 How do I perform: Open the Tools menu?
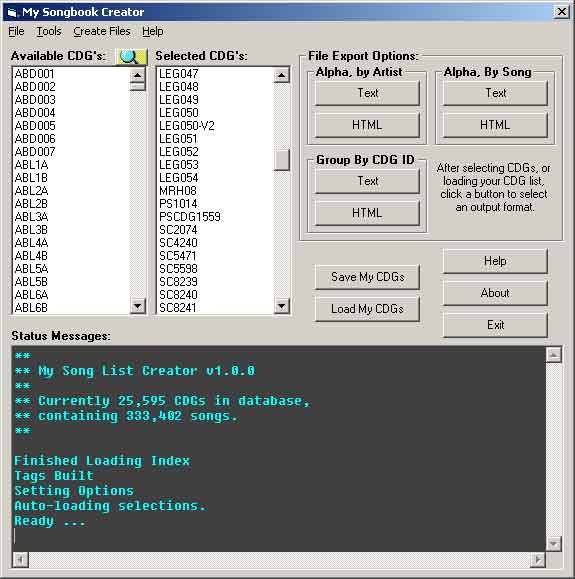click(49, 31)
